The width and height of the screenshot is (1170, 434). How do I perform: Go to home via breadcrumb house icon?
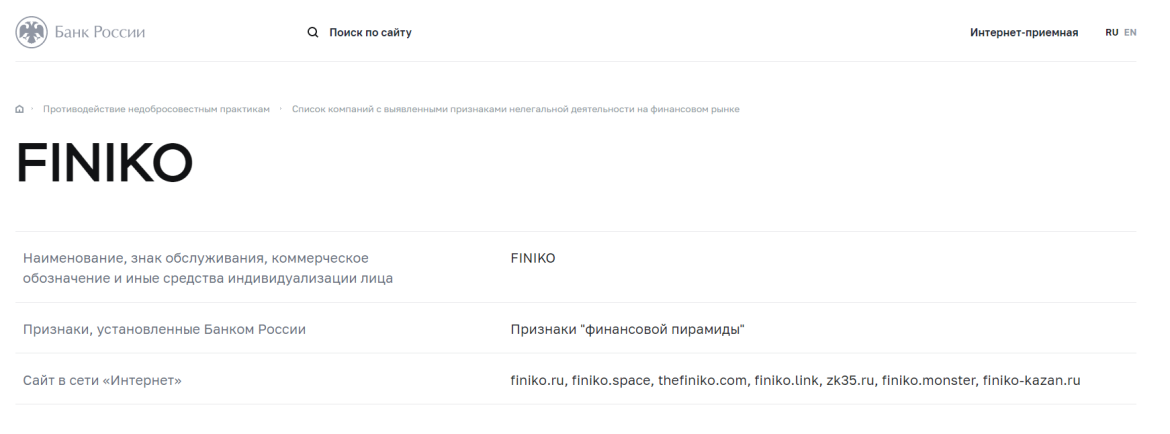(x=20, y=109)
